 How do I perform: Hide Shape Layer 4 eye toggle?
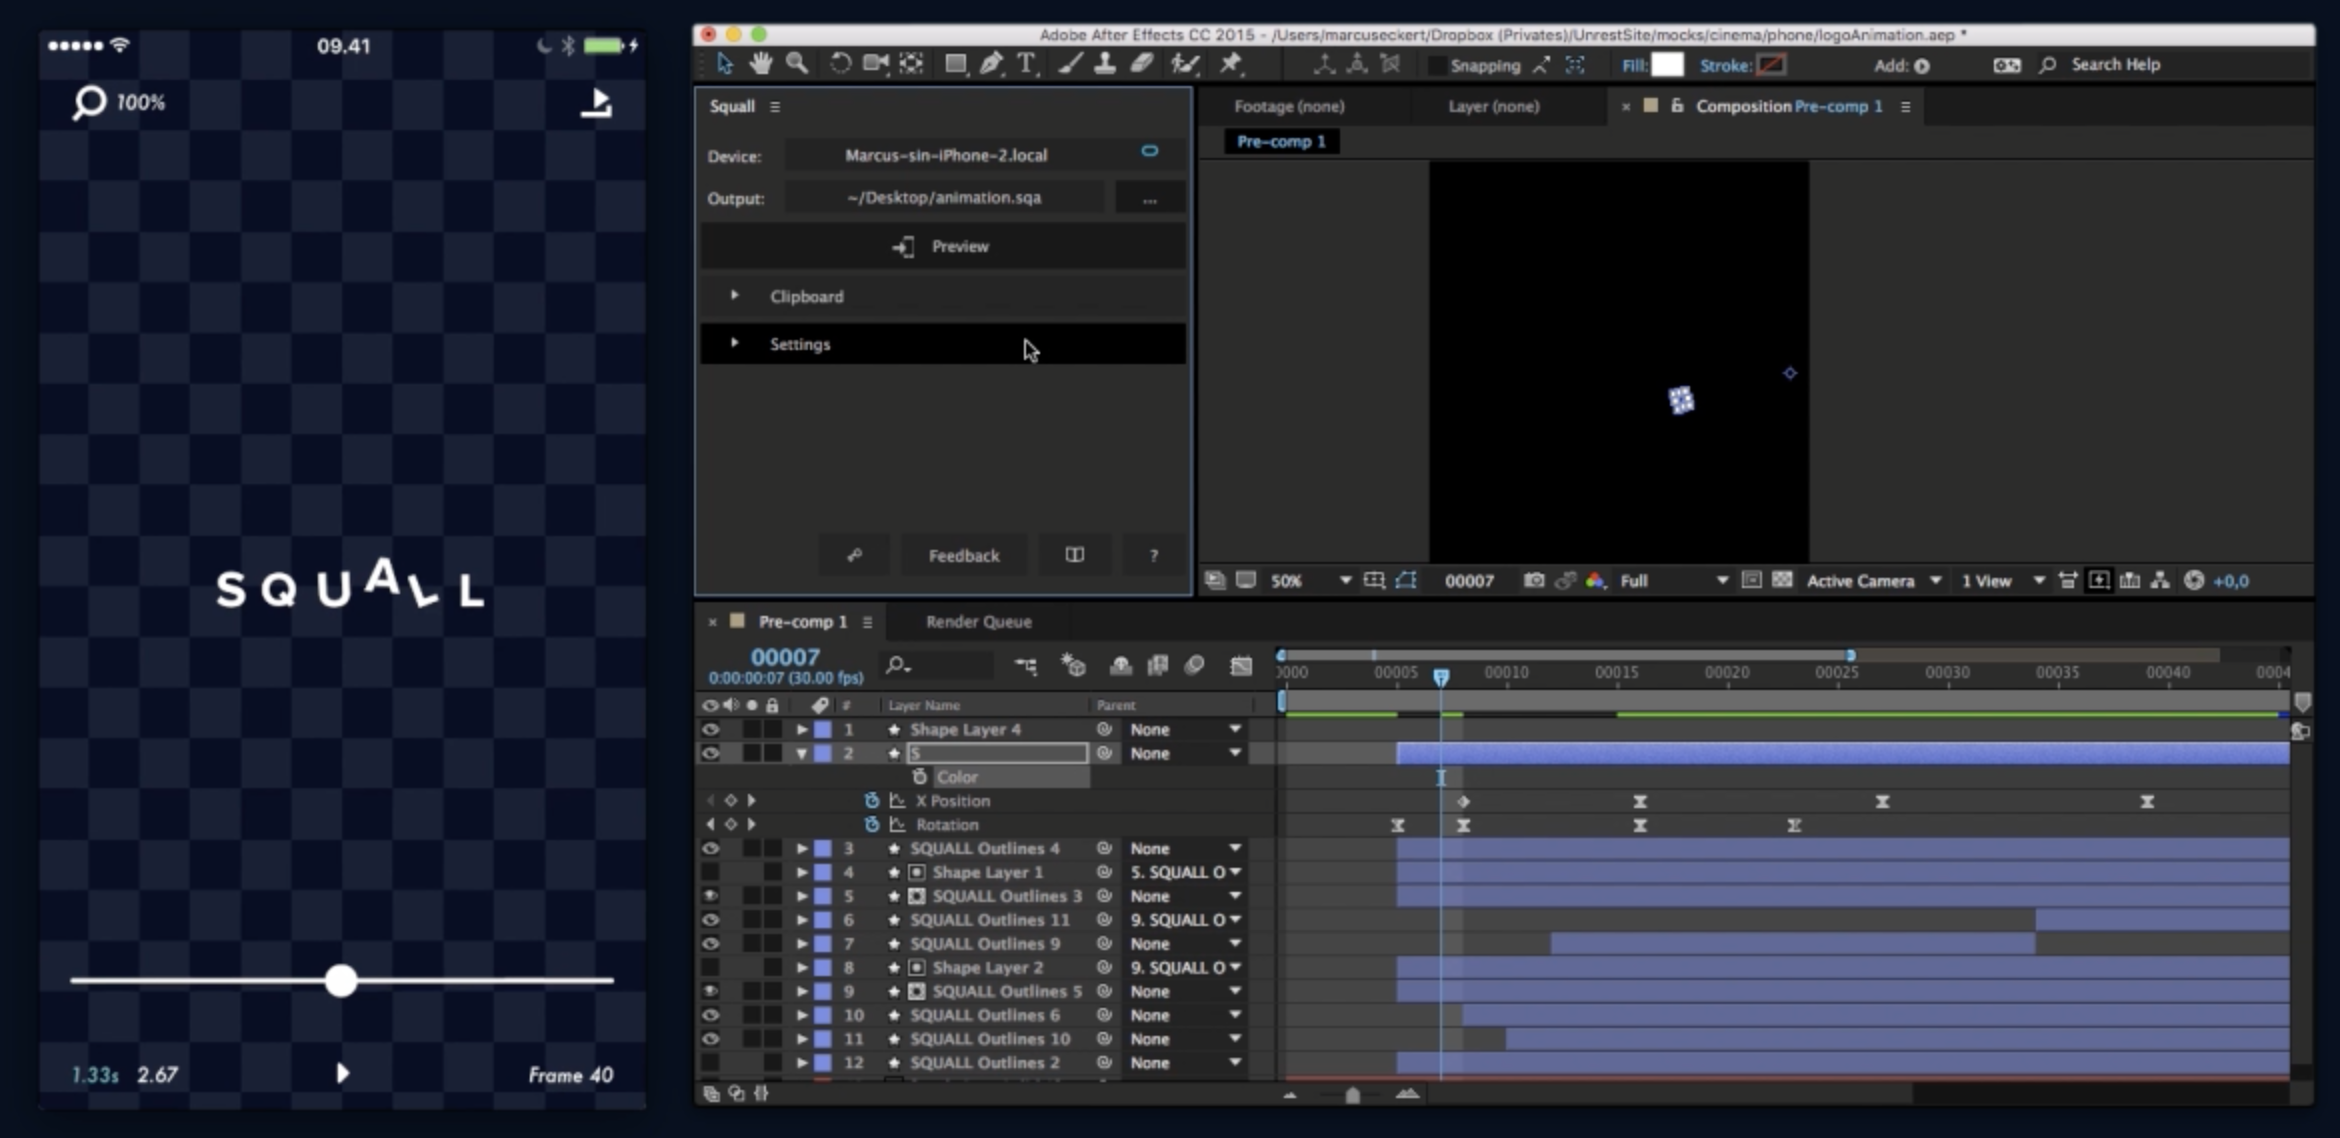pyautogui.click(x=710, y=729)
